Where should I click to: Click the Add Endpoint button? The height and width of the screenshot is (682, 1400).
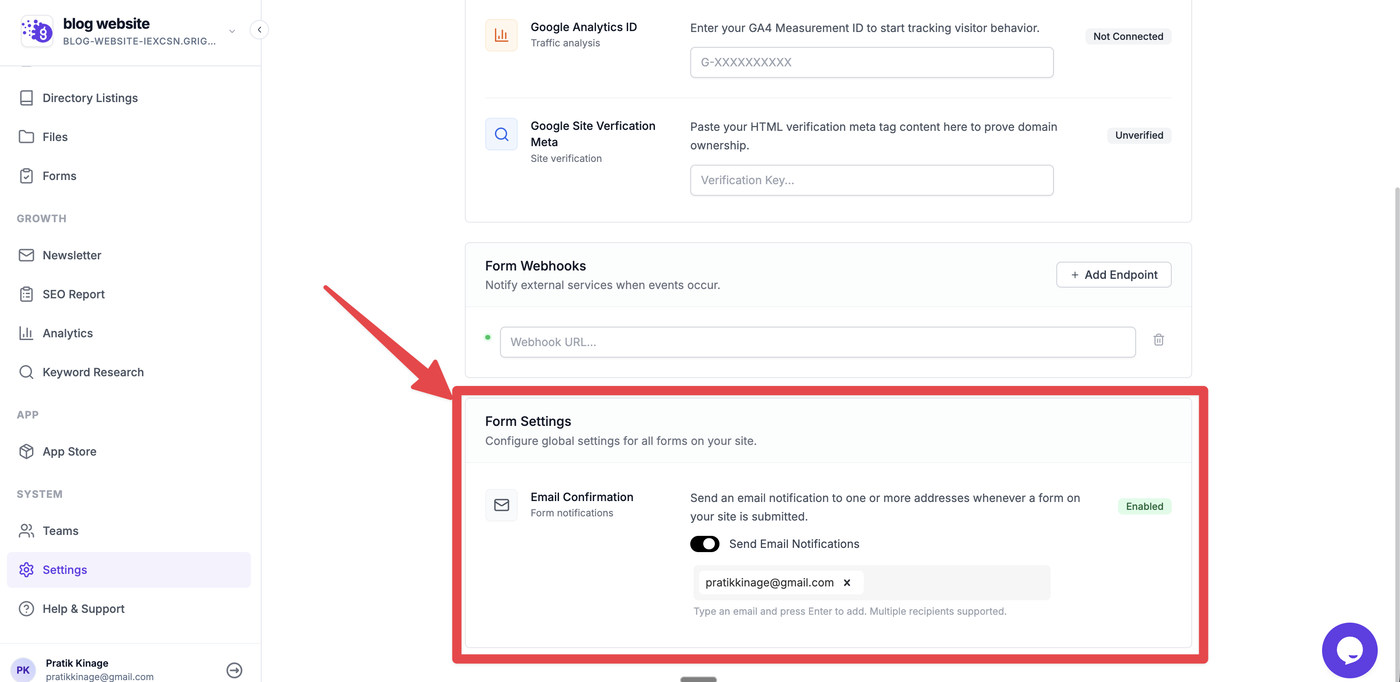click(1113, 275)
